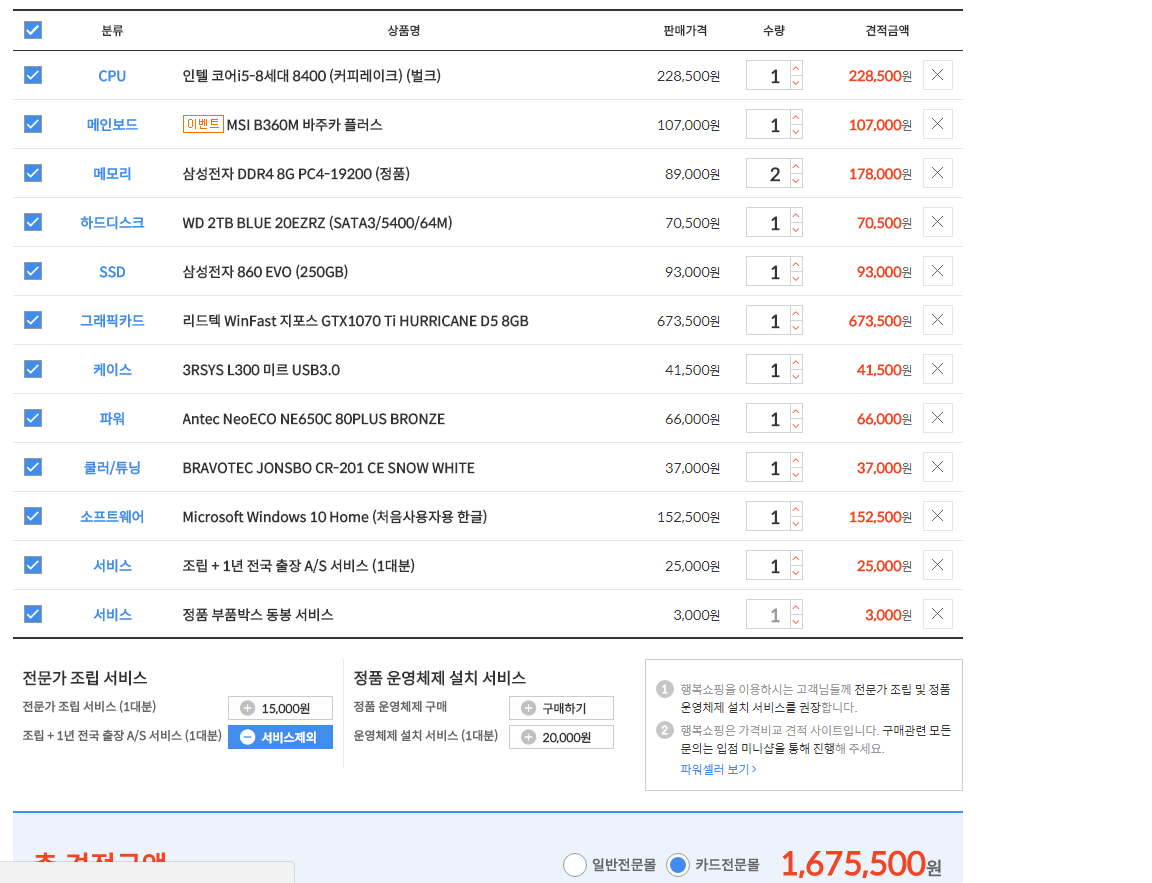Add the 15,000원 expert assembly service

[280, 708]
